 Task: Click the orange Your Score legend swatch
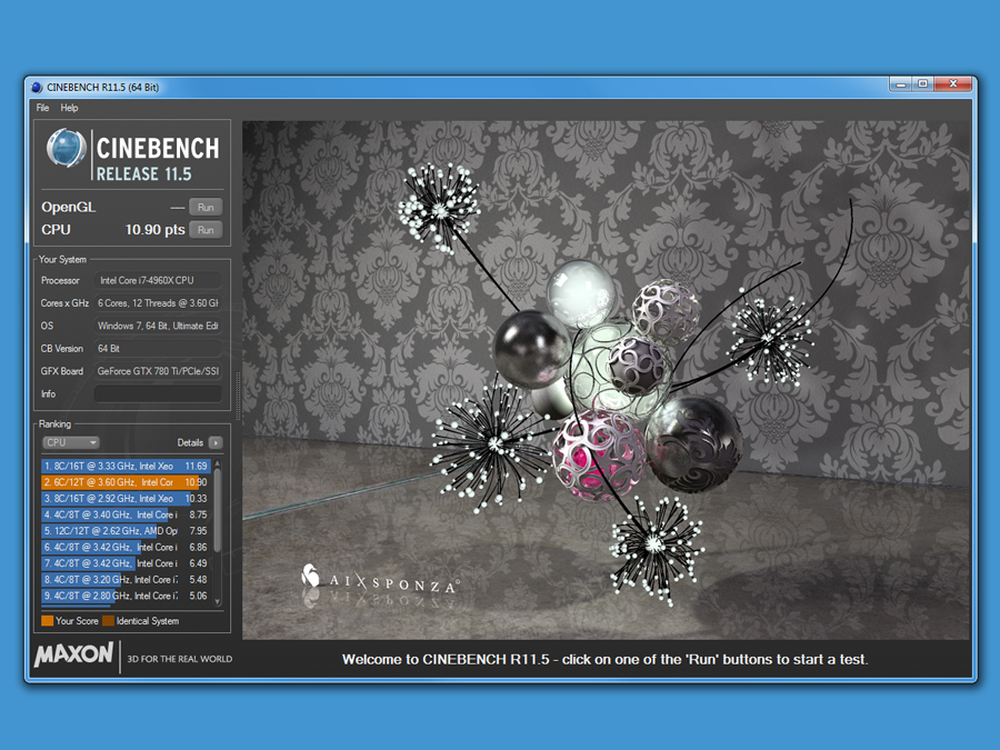click(47, 621)
